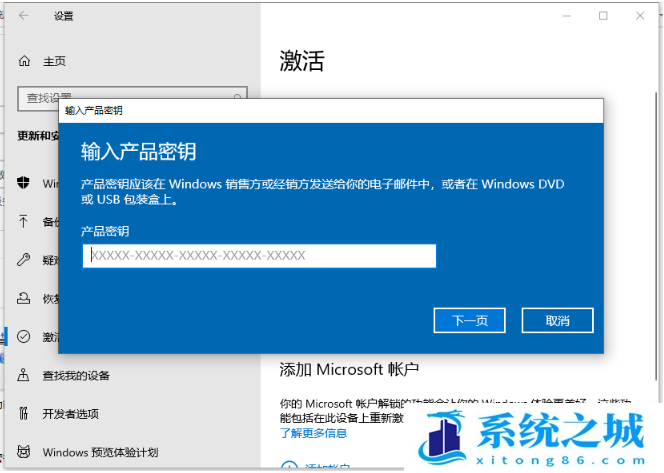
Task: Click the 取消 button
Action: click(557, 321)
